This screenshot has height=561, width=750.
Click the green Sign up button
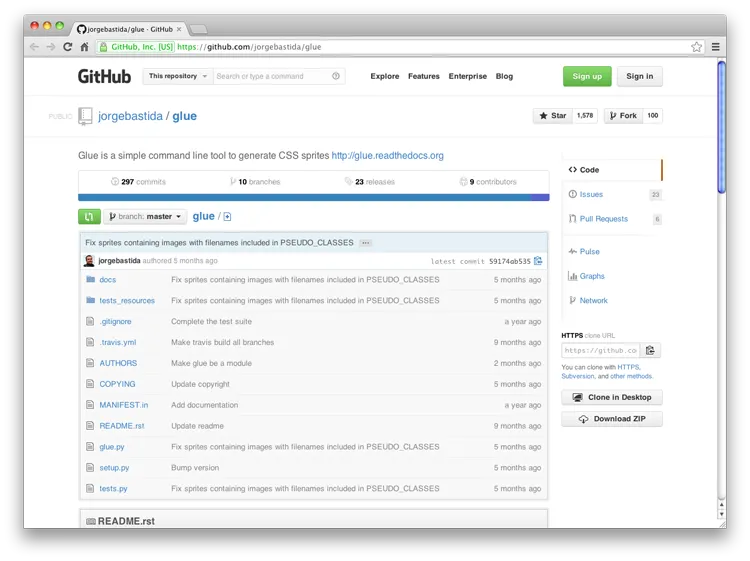587,77
